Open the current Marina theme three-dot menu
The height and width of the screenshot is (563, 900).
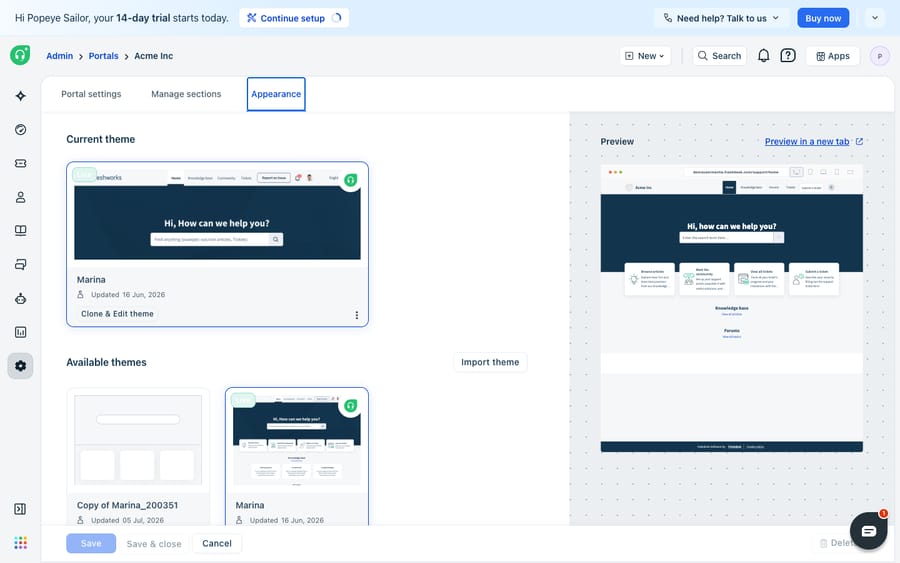[356, 315]
